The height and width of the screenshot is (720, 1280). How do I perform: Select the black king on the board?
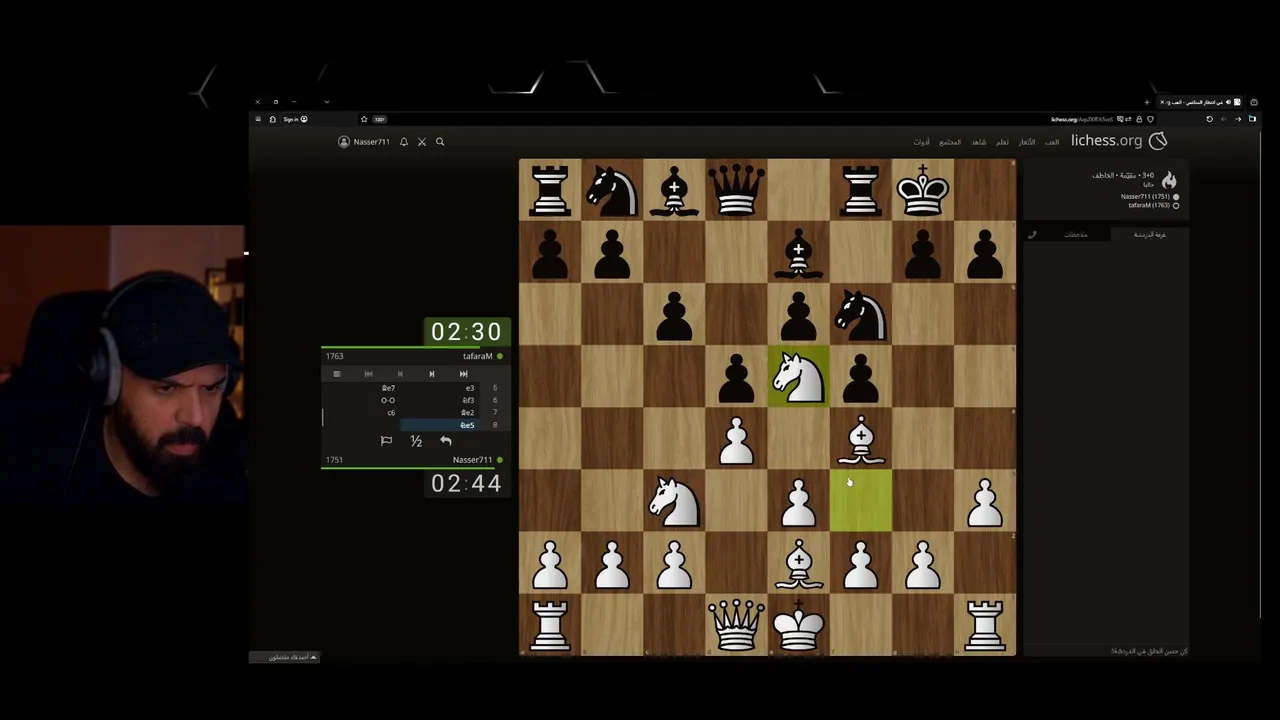[x=922, y=189]
